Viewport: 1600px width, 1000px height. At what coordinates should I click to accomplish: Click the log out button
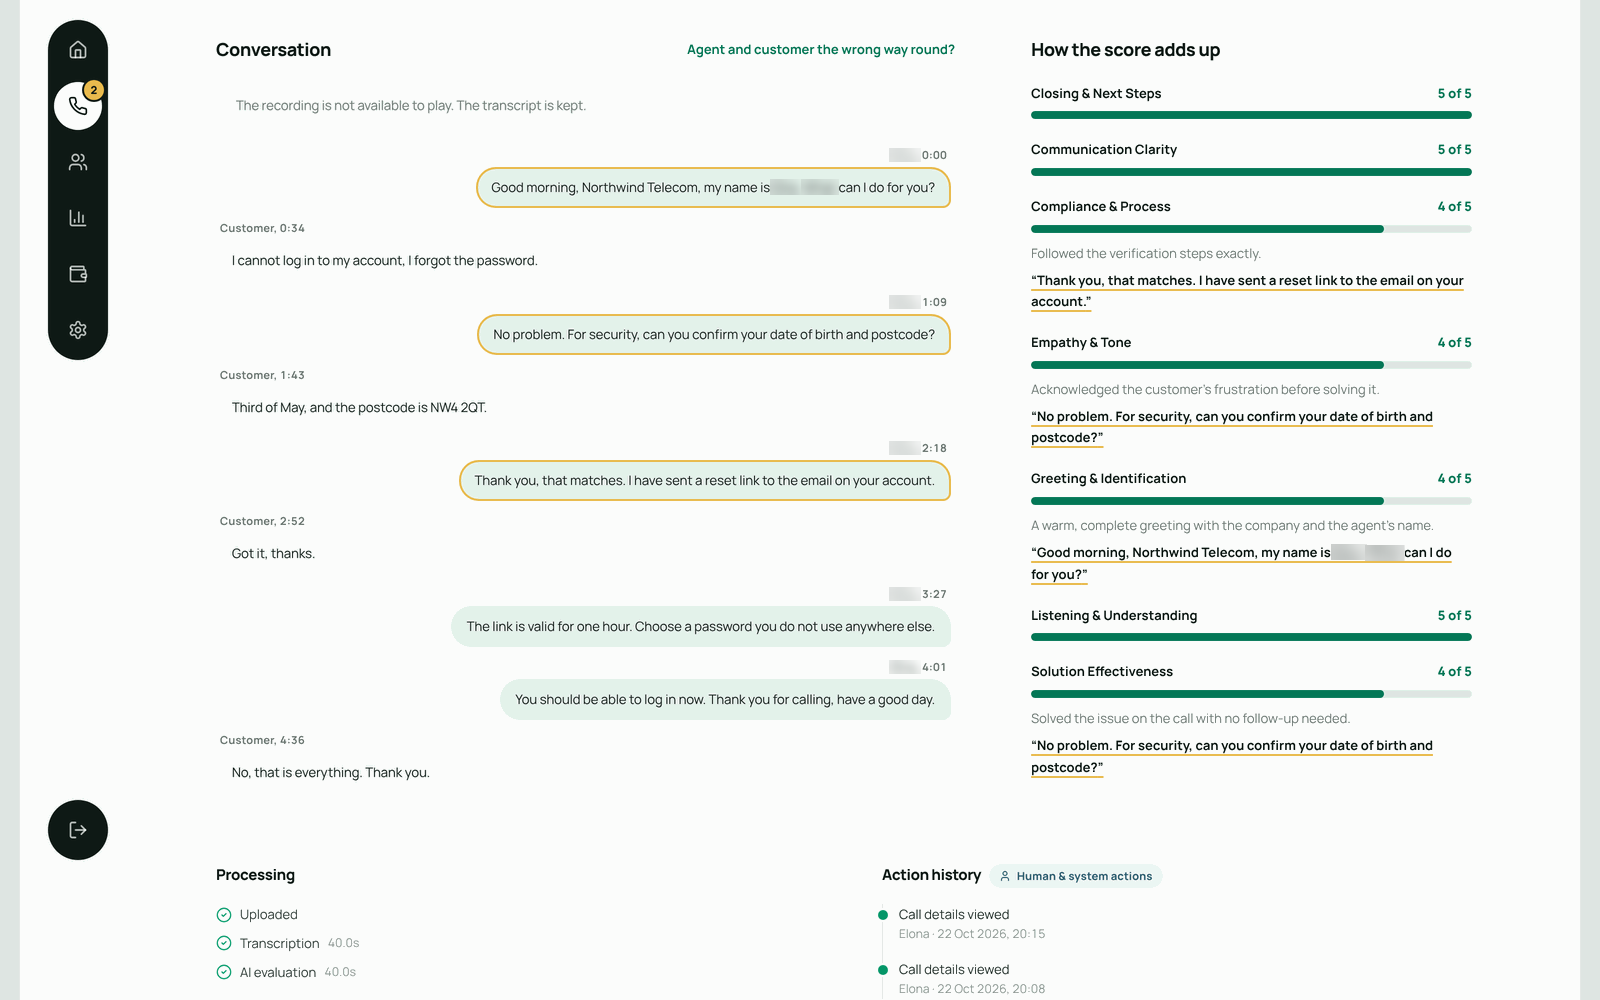(x=78, y=830)
